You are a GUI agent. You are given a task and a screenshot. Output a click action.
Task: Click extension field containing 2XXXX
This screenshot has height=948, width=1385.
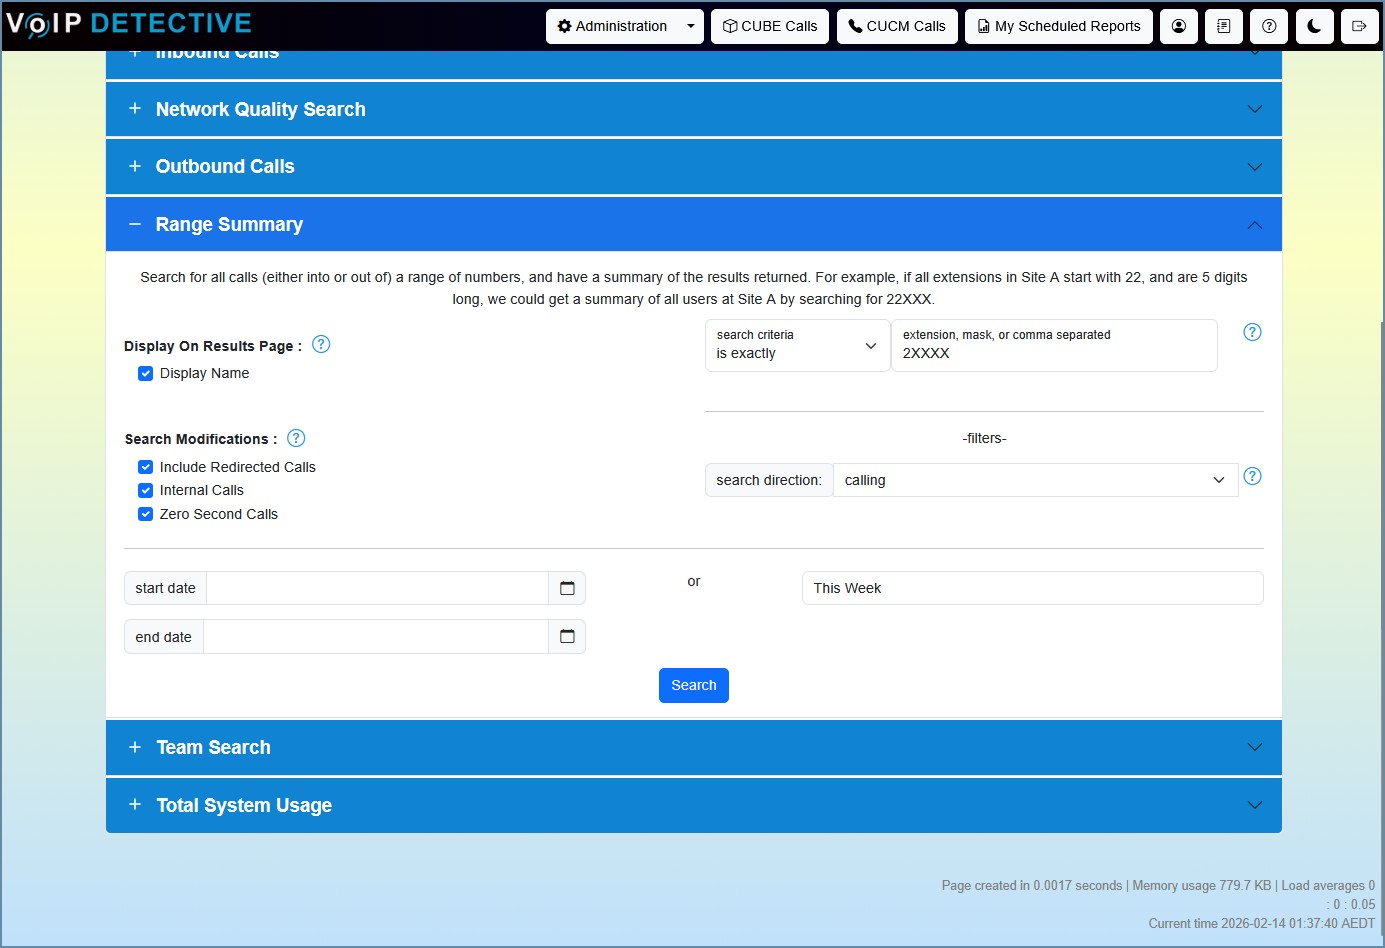(x=1054, y=345)
